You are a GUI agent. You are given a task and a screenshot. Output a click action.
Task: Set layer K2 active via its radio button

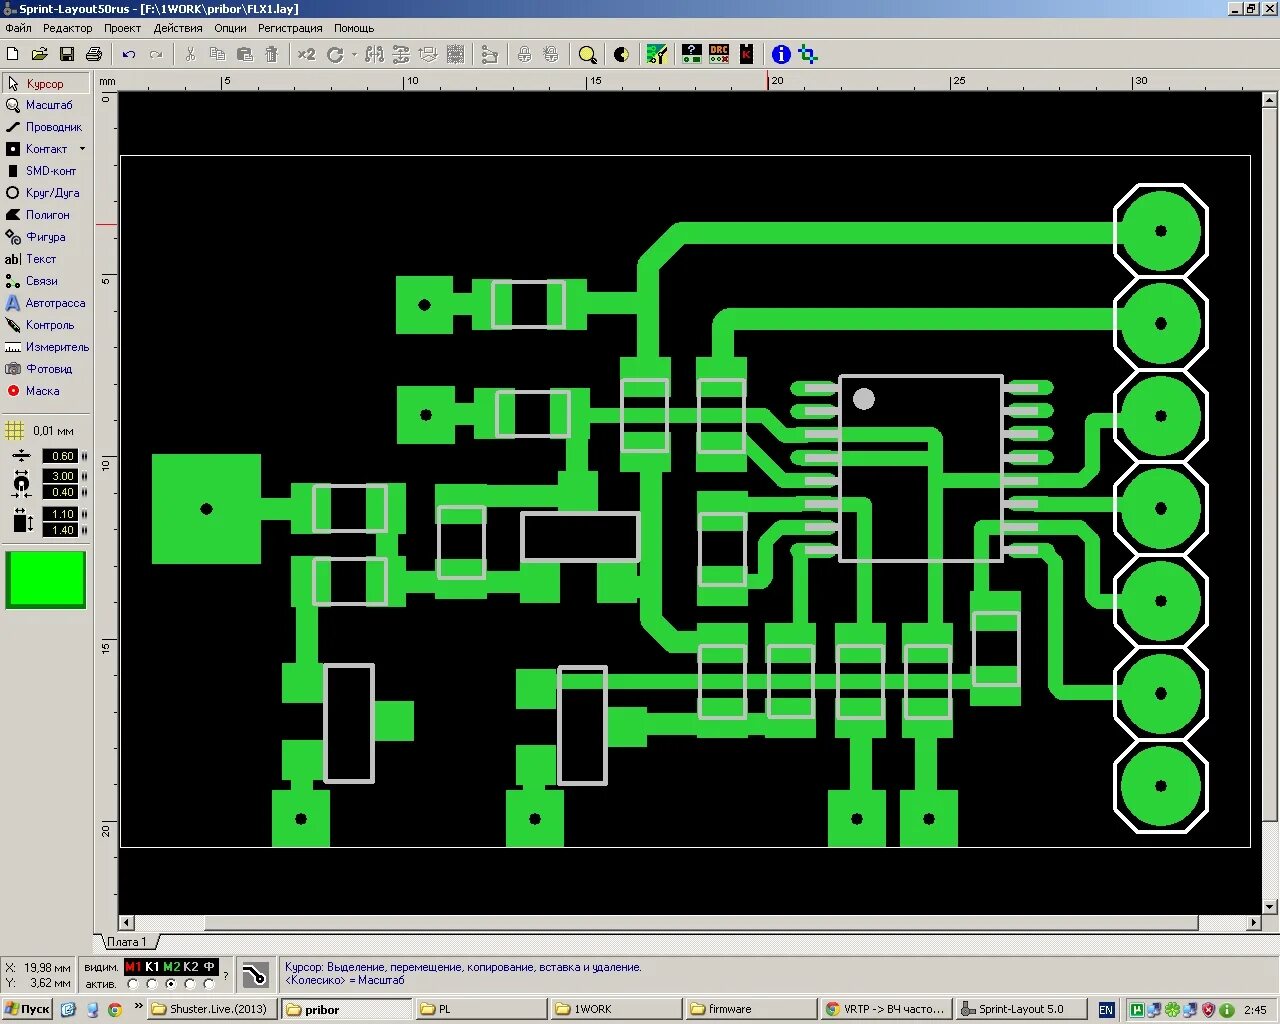click(190, 983)
